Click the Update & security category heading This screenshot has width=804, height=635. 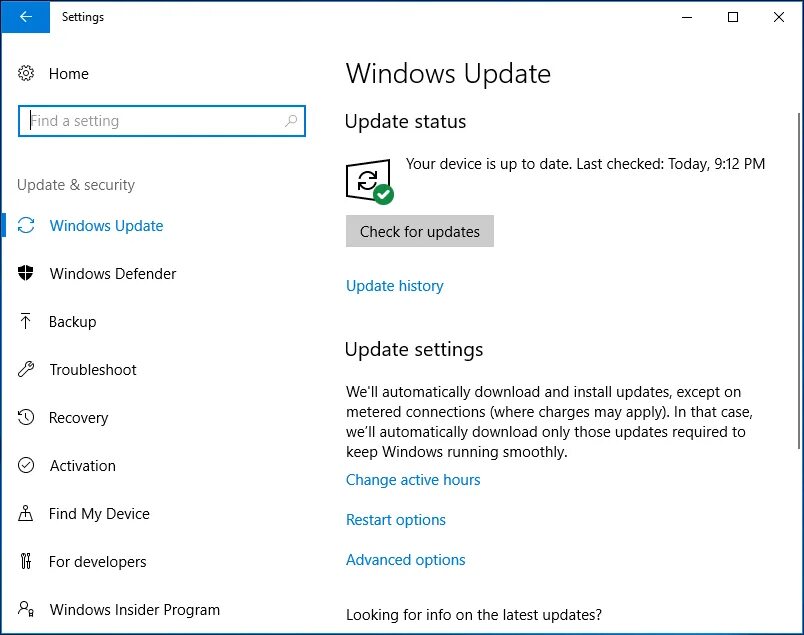point(76,185)
